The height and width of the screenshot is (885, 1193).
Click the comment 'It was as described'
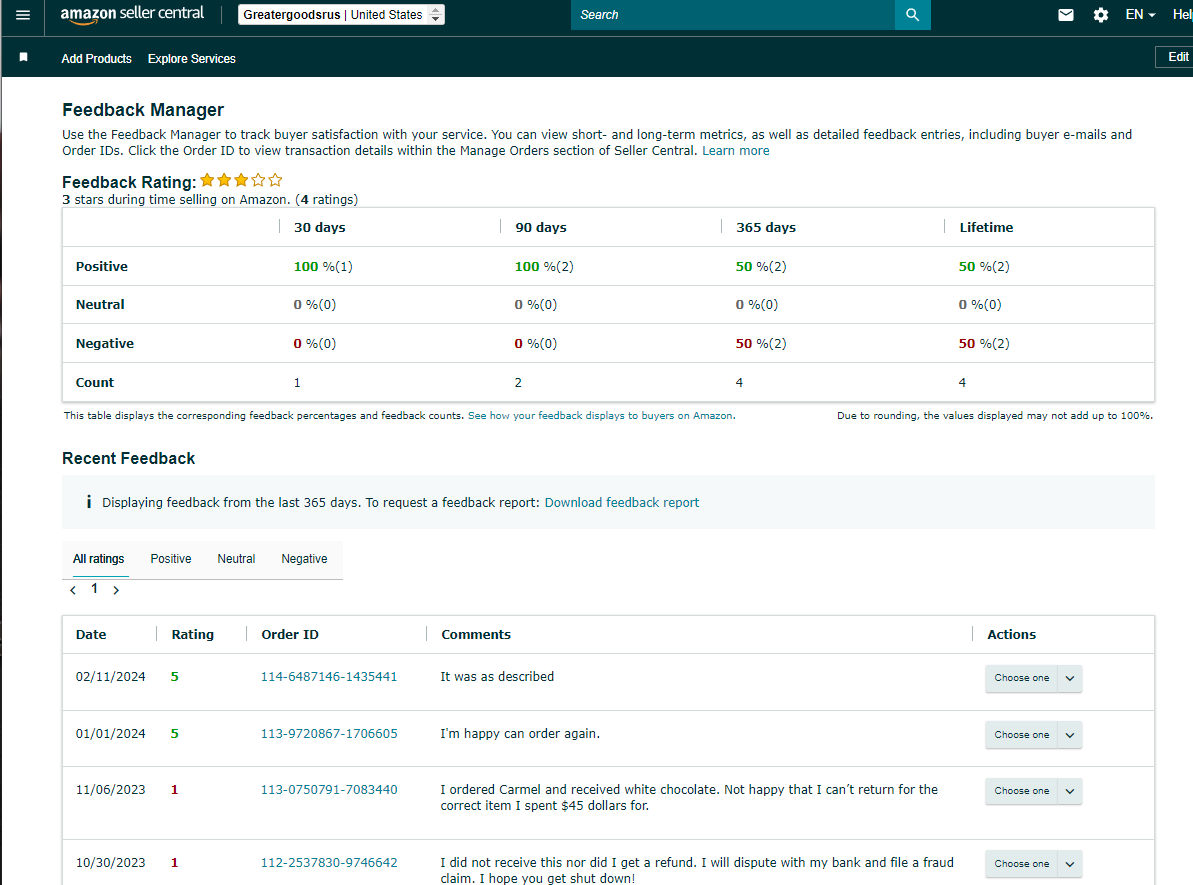click(497, 676)
